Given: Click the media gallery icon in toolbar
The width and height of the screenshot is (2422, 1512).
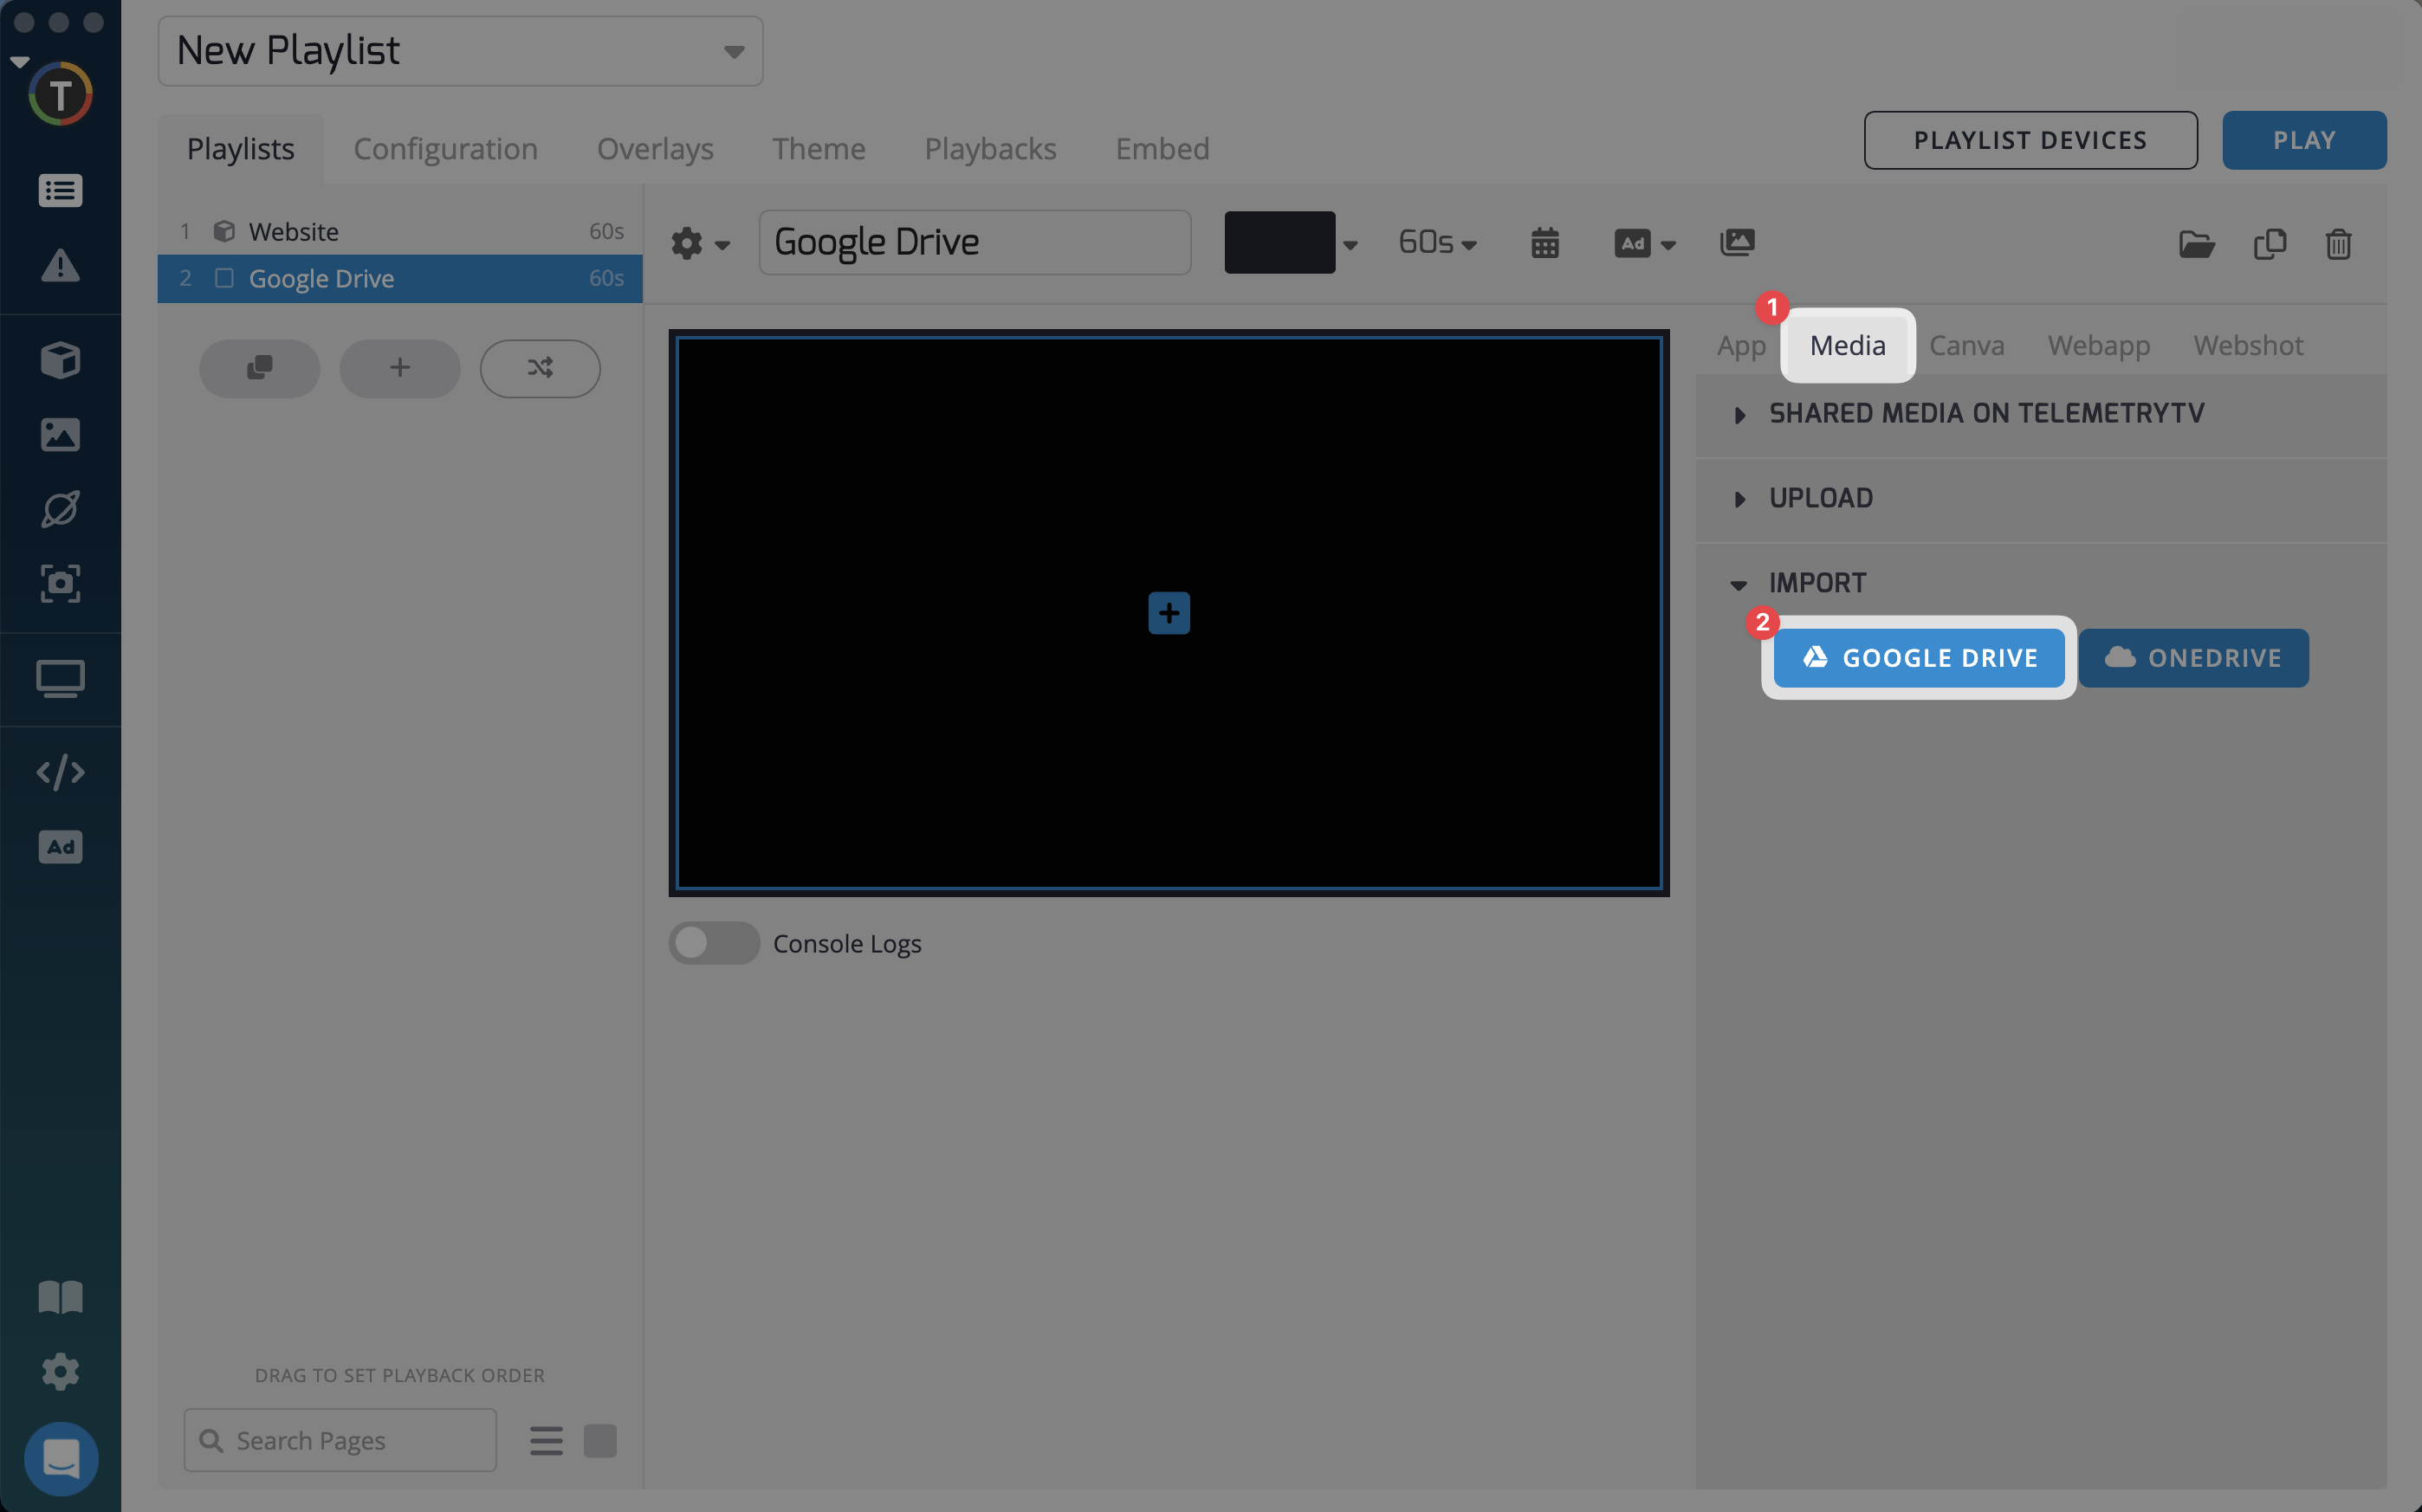Looking at the screenshot, I should 1736,243.
